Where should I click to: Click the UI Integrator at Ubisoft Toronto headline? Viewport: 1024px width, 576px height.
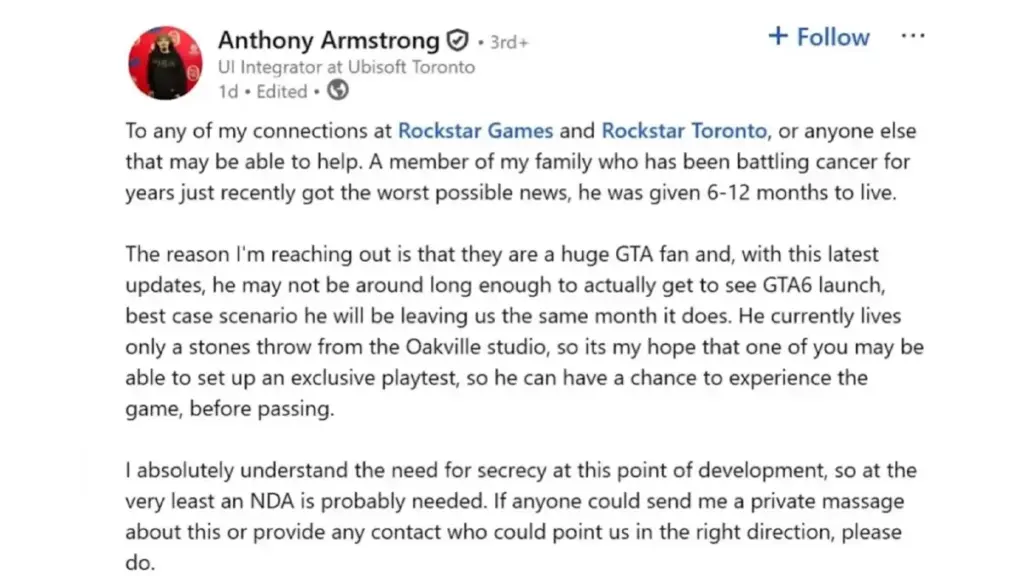pyautogui.click(x=346, y=67)
